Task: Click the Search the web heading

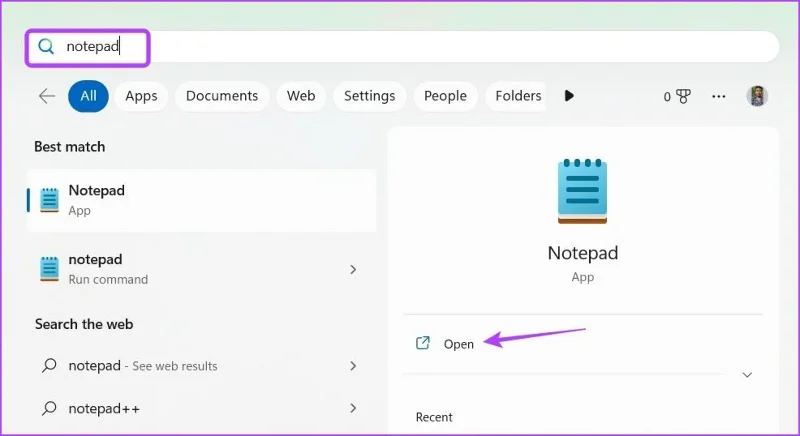Action: [x=84, y=324]
